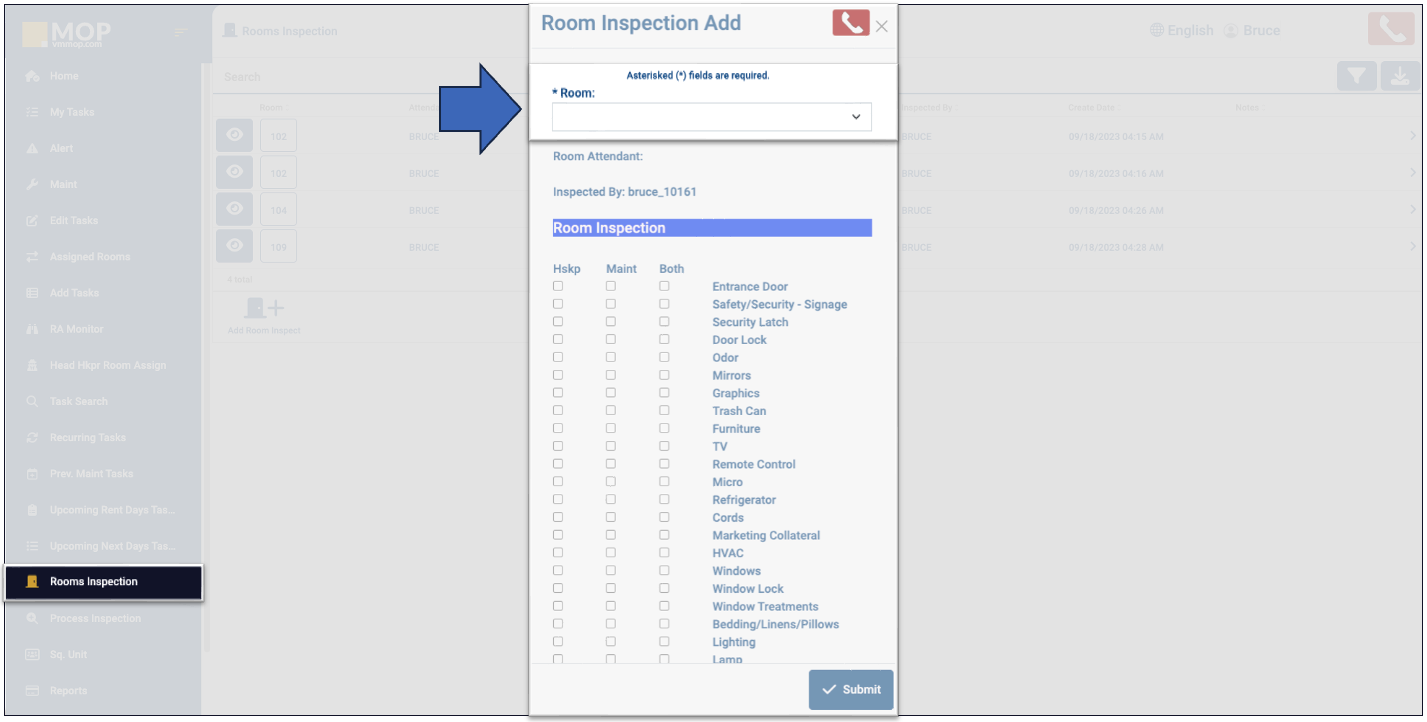Click the Add Room Inspect icon
This screenshot has height=722, width=1427.
tap(264, 310)
